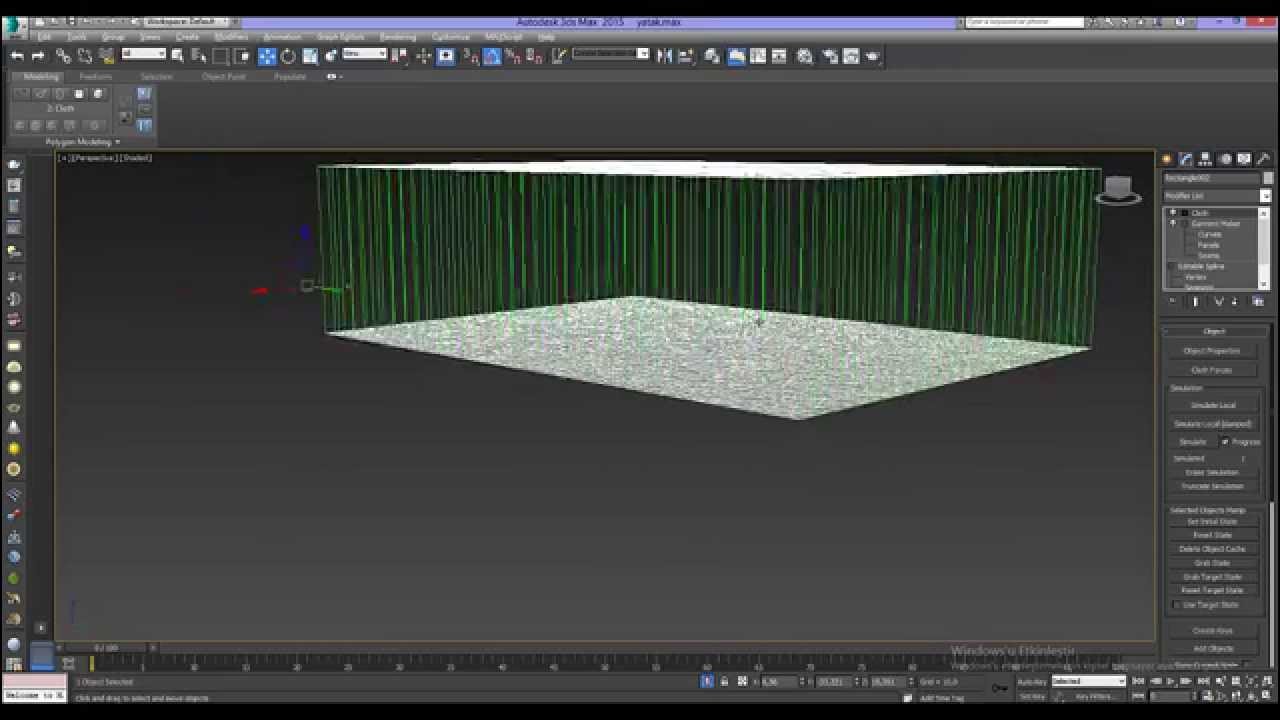Screen dimensions: 1280x720
Task: Open the Material Editor icon
Action: [805, 56]
